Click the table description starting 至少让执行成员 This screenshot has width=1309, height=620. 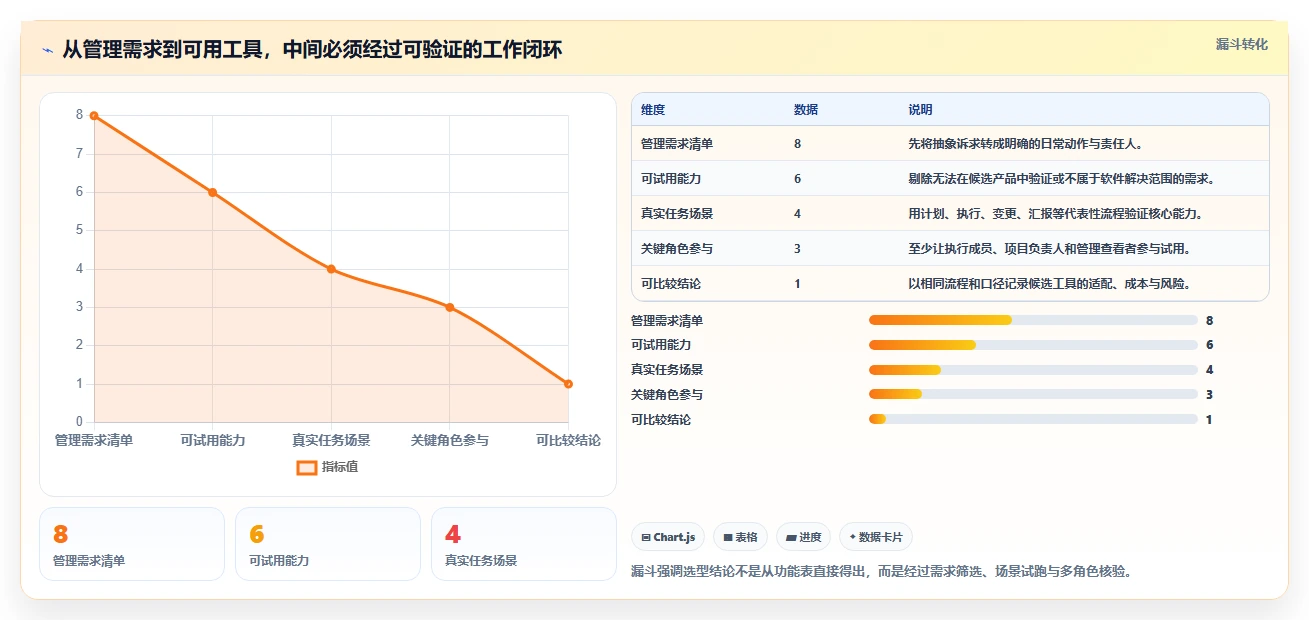[1049, 249]
